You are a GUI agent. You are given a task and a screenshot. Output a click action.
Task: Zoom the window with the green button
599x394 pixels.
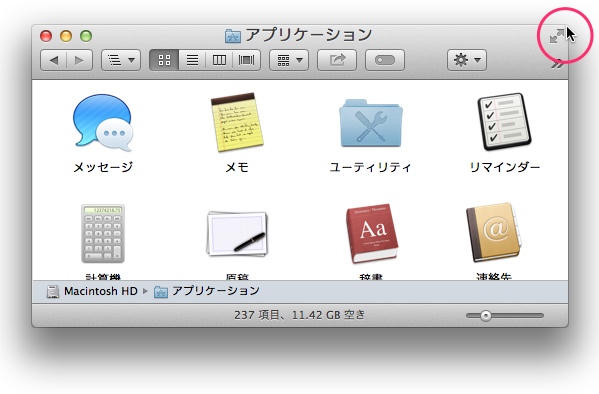(x=86, y=36)
